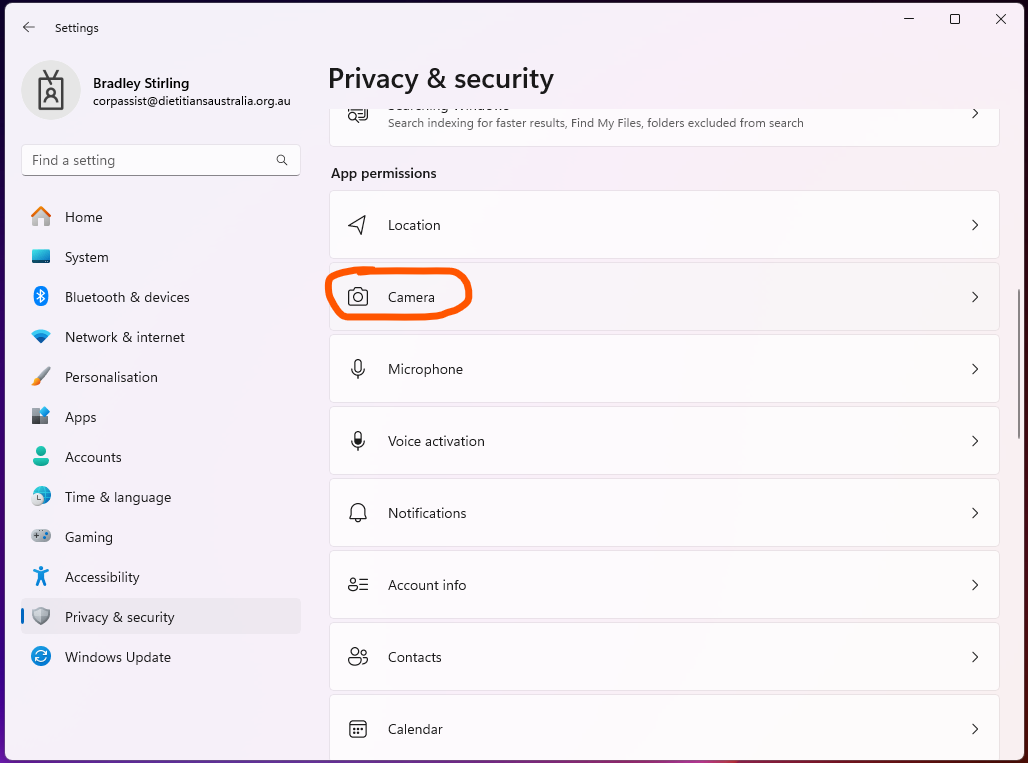Click the magnifier icon in search box

pyautogui.click(x=283, y=160)
